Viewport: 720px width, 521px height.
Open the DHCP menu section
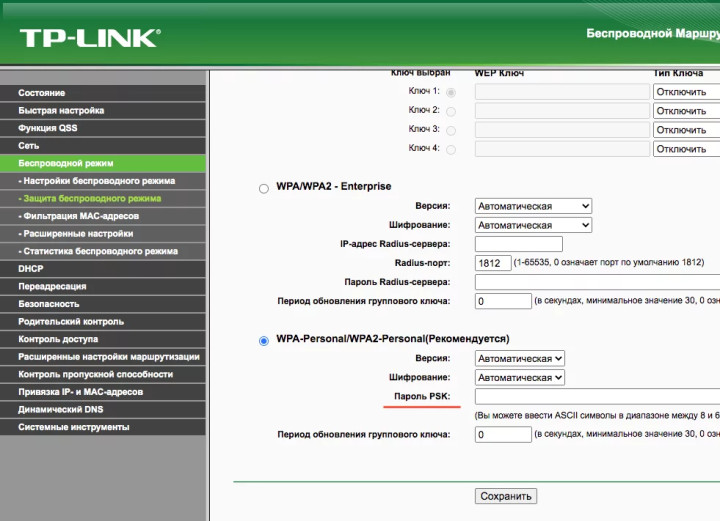[31, 268]
